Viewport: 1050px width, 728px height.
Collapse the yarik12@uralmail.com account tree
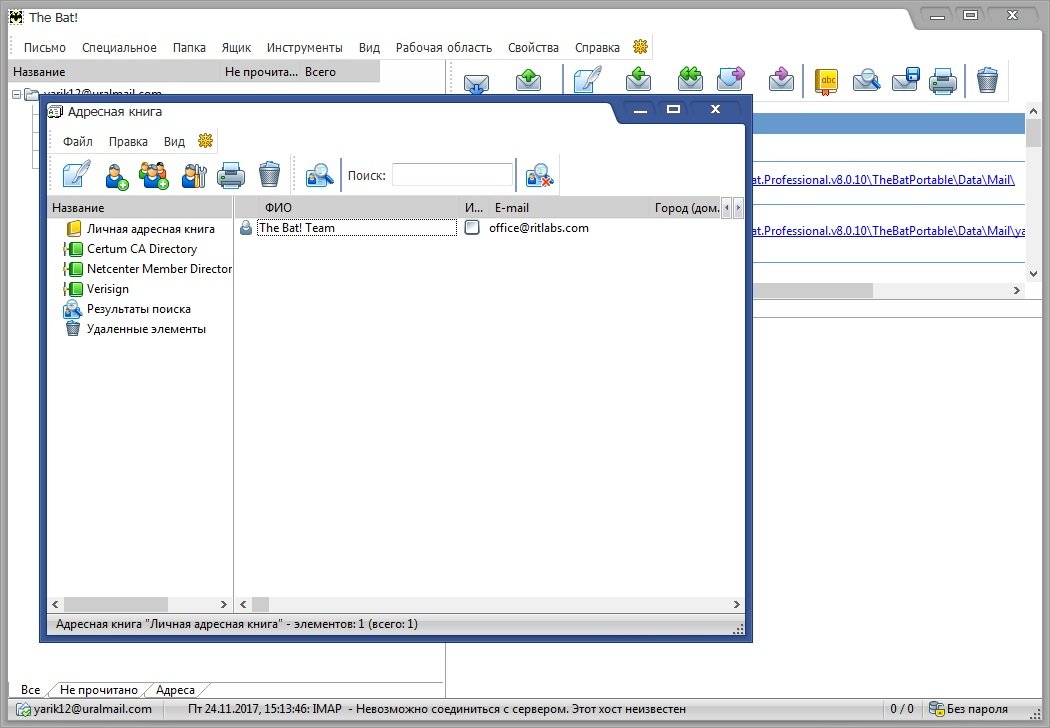[x=17, y=94]
